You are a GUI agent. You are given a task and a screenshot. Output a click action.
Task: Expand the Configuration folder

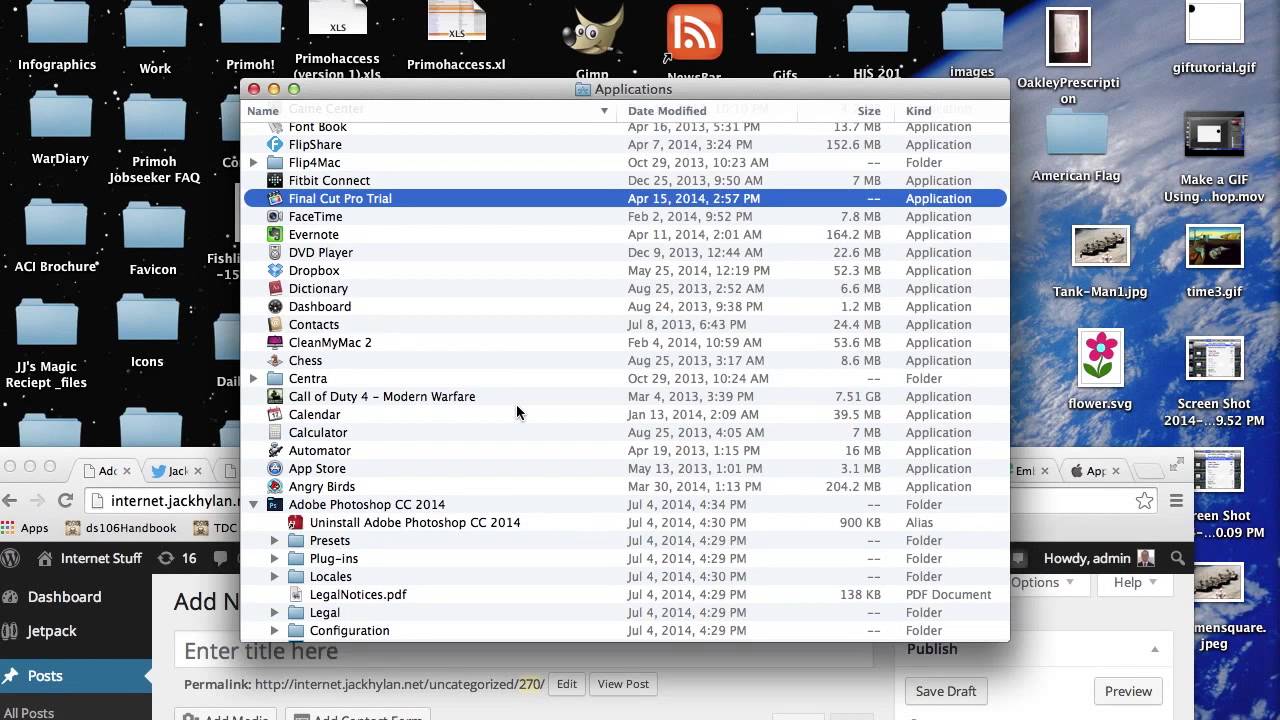(275, 630)
